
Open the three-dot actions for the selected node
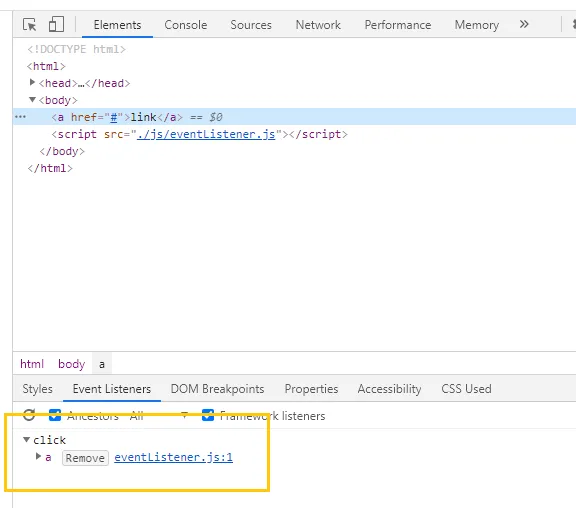[x=20, y=117]
